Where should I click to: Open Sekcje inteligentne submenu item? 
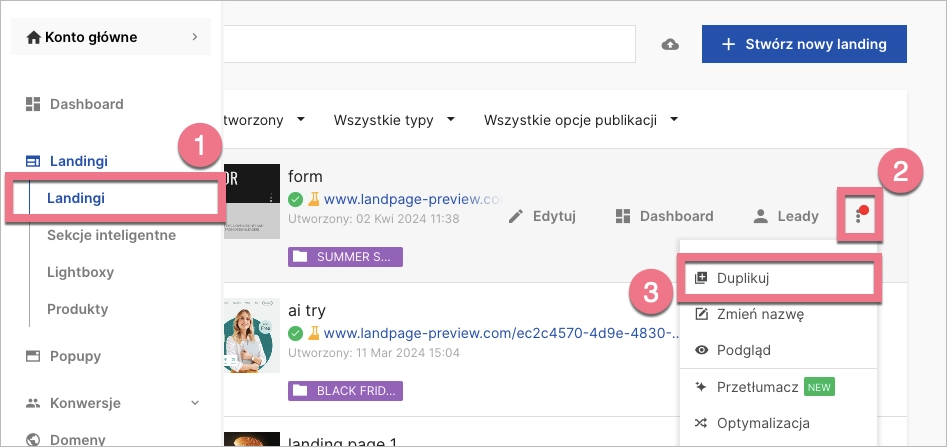pyautogui.click(x=111, y=235)
